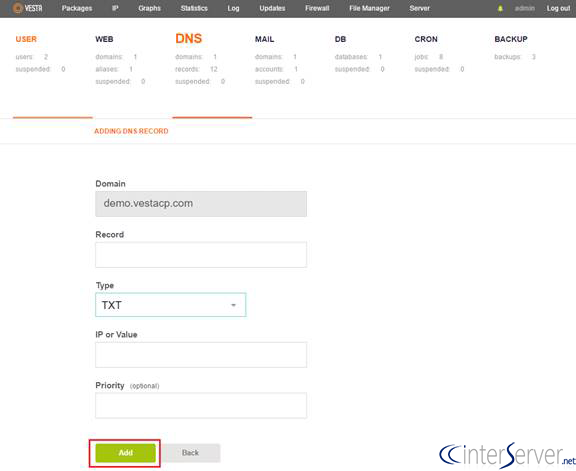Open the Server settings menu
Image resolution: width=576 pixels, height=471 pixels.
420,8
